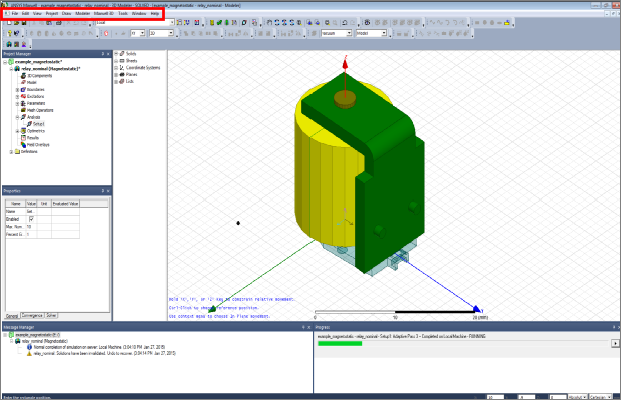622x401 pixels.
Task: Expand the Boundaries tree node
Action: [x=17, y=90]
